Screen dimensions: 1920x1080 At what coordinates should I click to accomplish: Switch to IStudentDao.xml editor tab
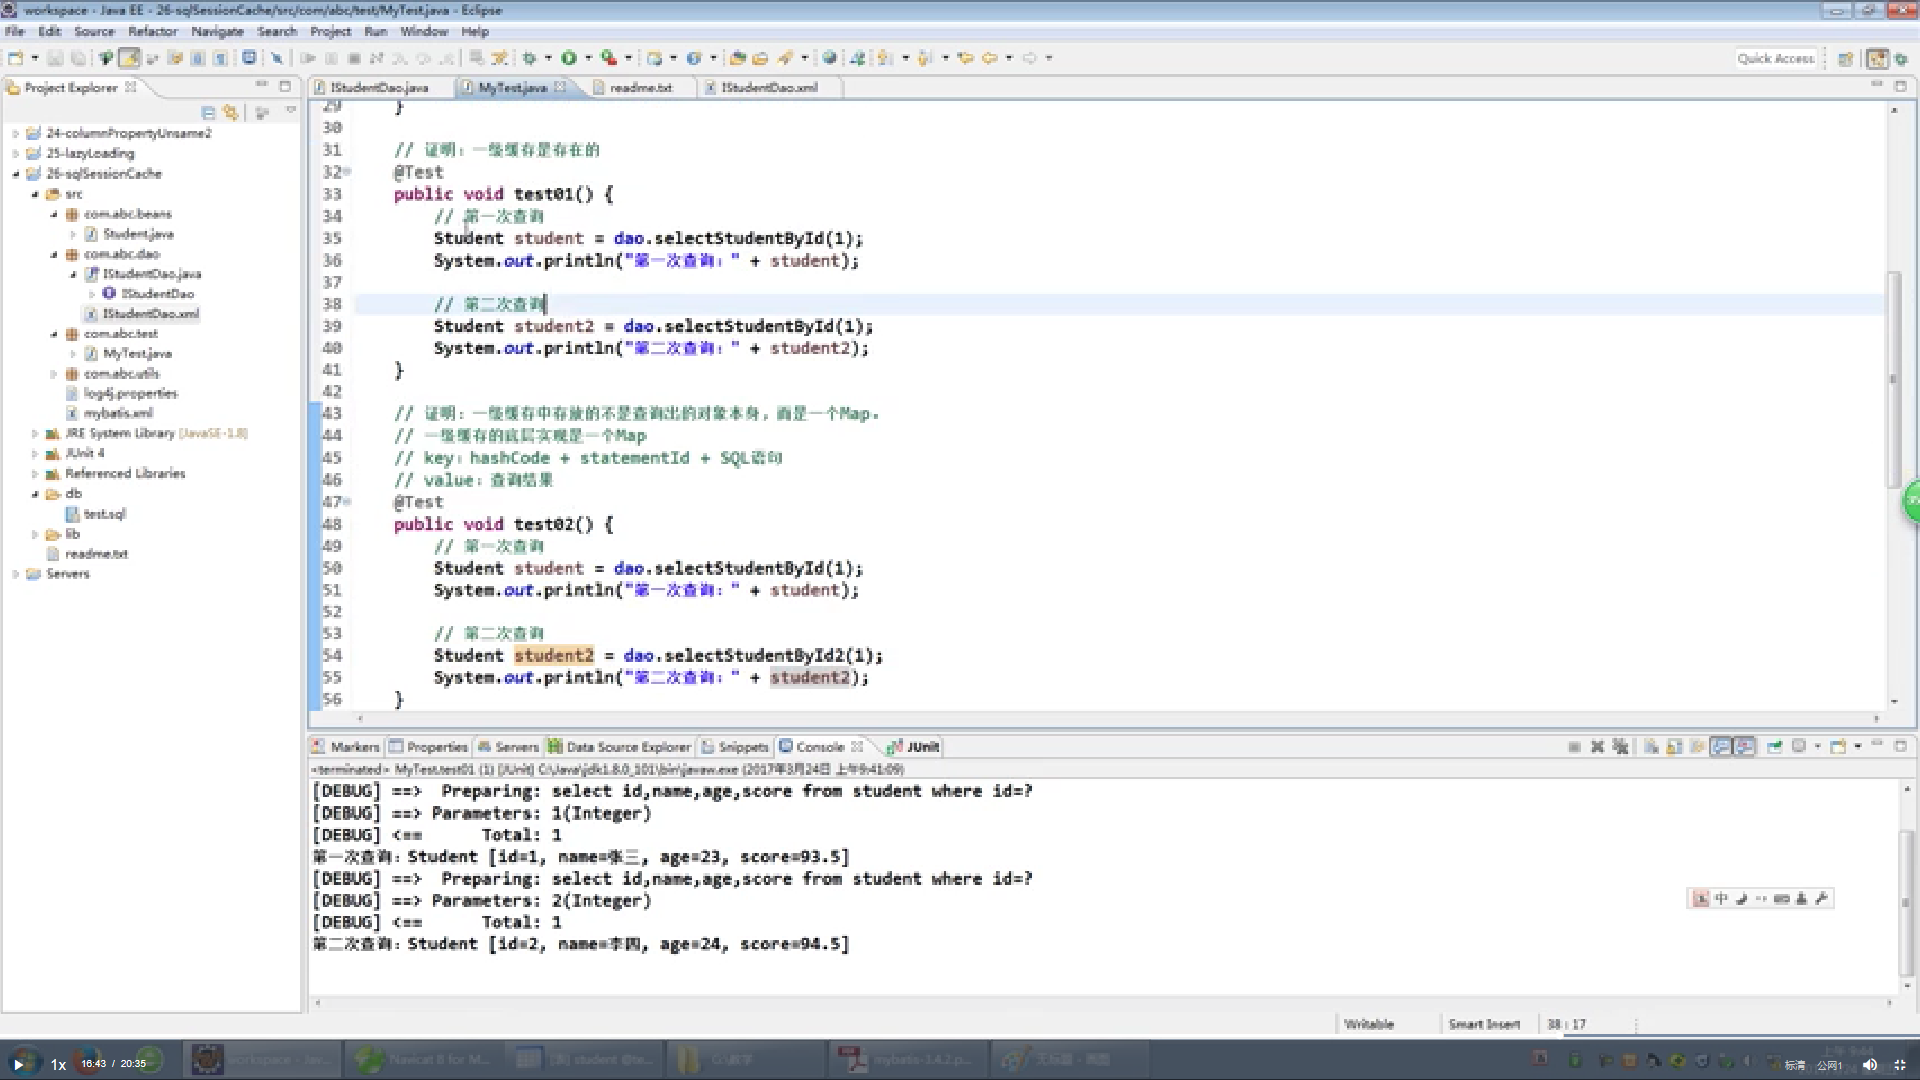click(769, 87)
